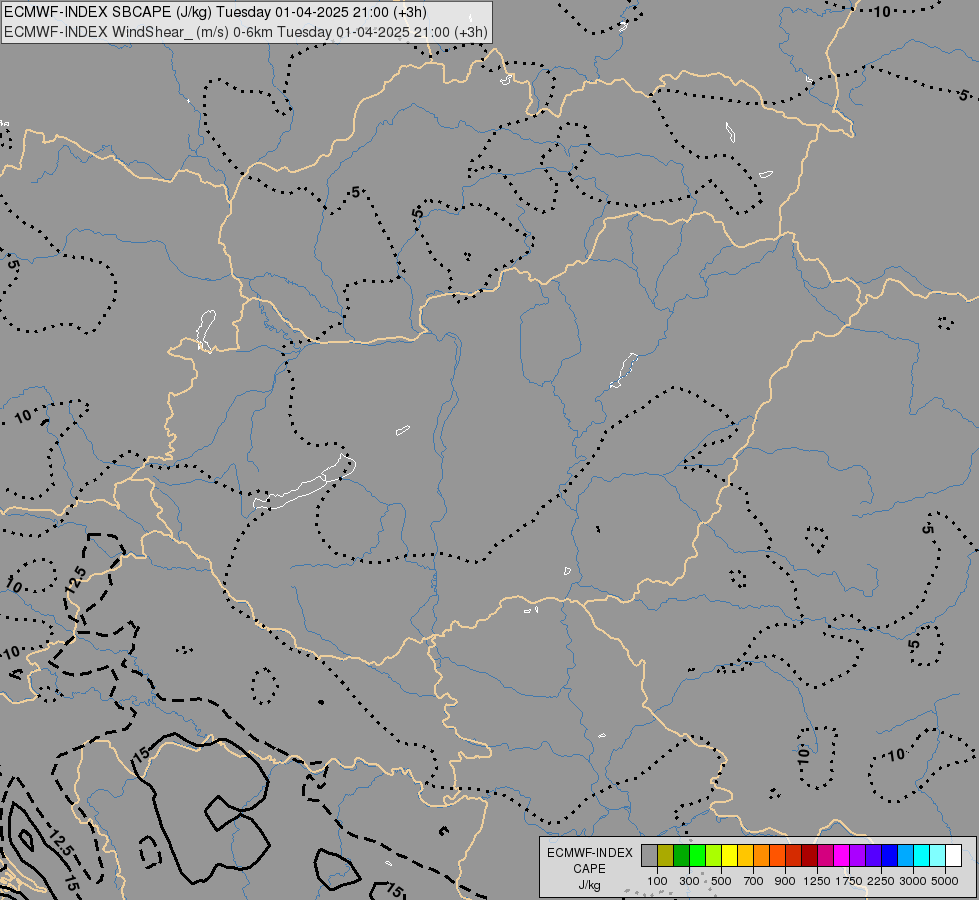Click the word CAPE in the legend
Image resolution: width=979 pixels, height=900 pixels.
[x=589, y=869]
